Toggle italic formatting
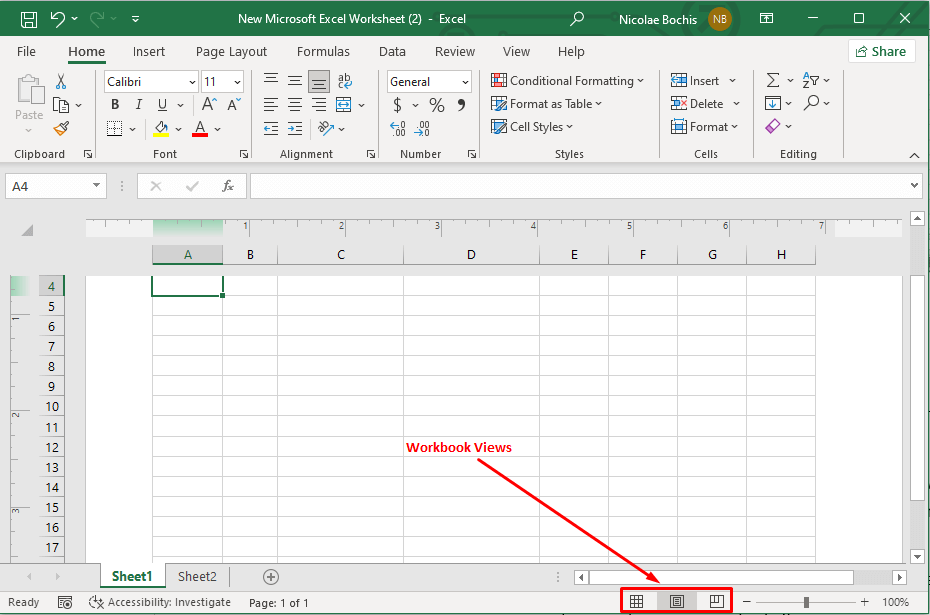 point(138,104)
